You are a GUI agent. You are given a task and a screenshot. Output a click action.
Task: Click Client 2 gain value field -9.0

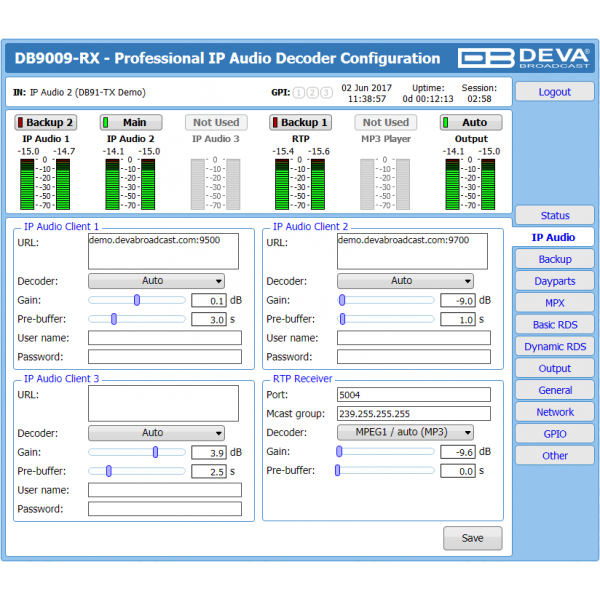458,301
